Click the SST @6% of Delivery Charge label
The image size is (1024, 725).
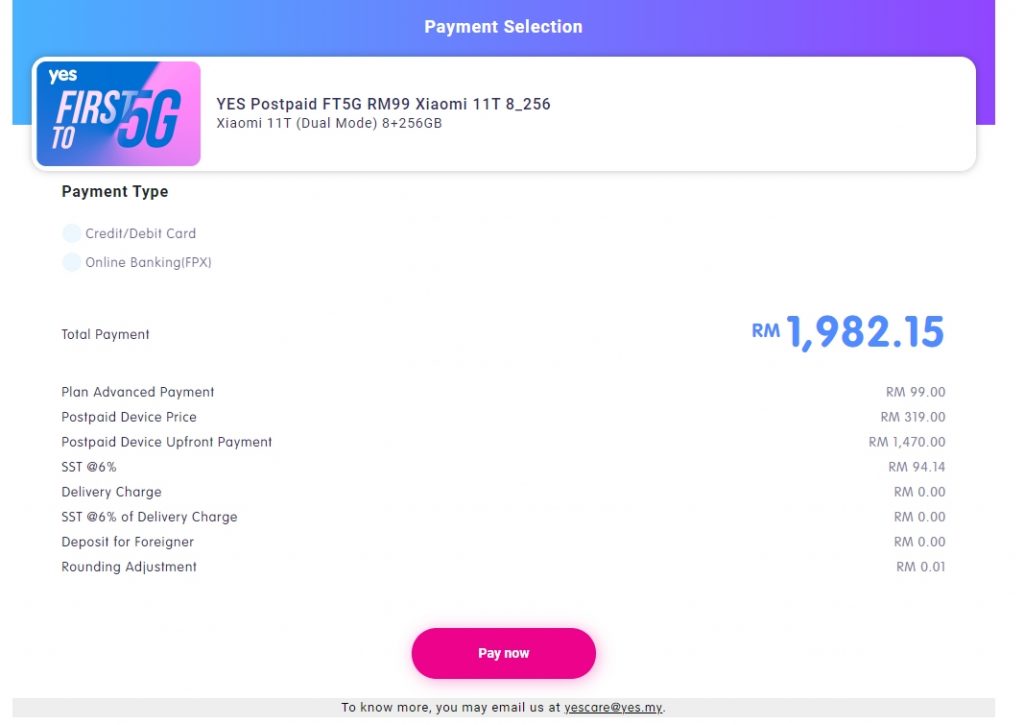point(149,517)
